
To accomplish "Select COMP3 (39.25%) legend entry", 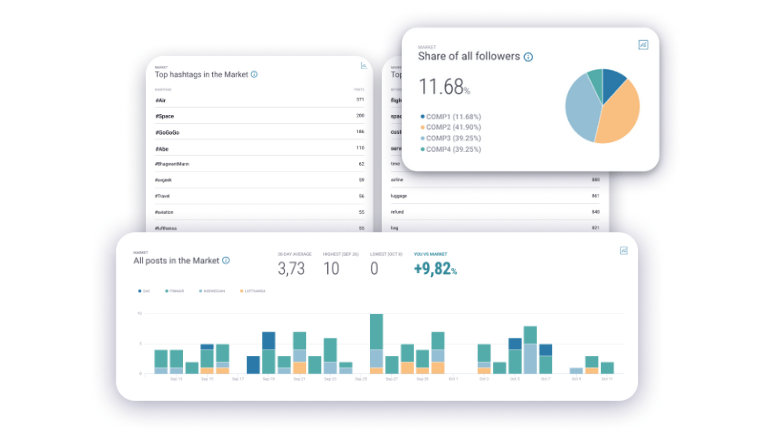I will (452, 138).
